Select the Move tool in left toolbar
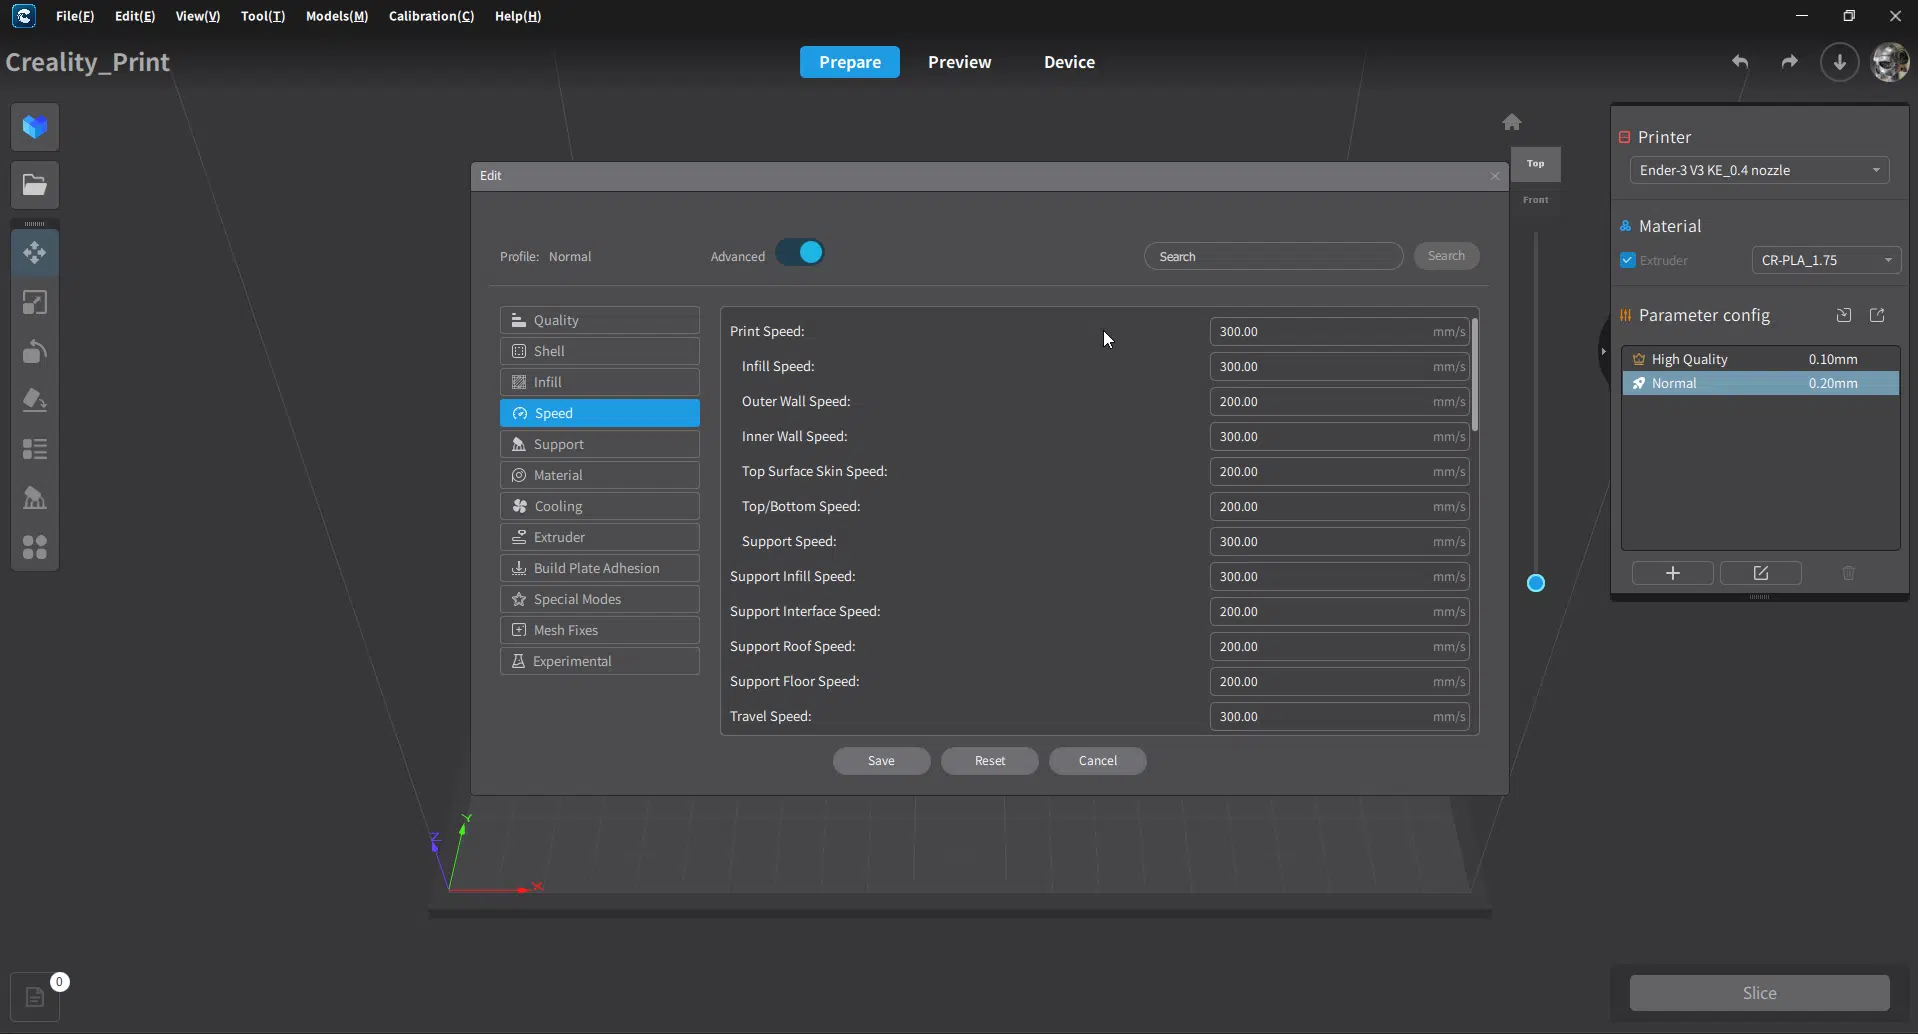Image resolution: width=1918 pixels, height=1034 pixels. (x=35, y=253)
